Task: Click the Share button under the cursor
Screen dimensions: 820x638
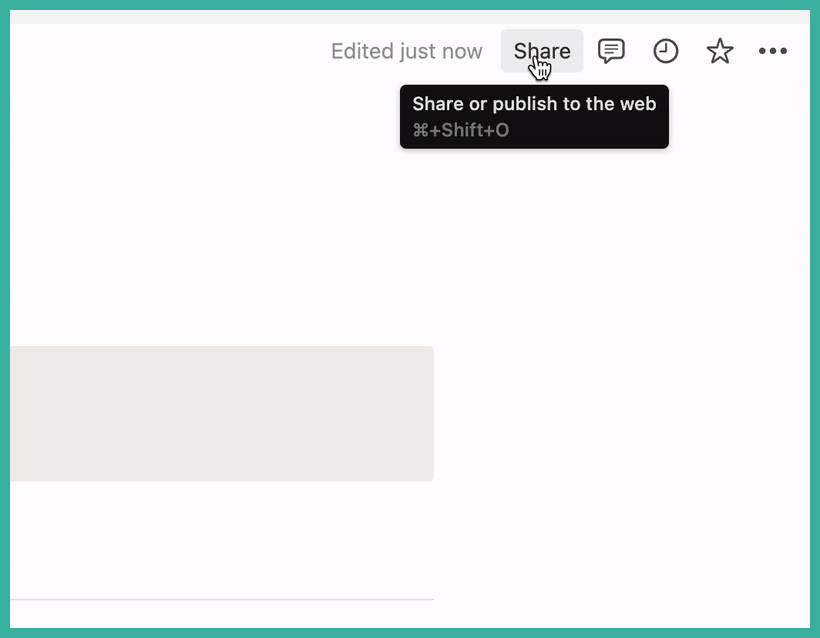Action: [x=542, y=51]
